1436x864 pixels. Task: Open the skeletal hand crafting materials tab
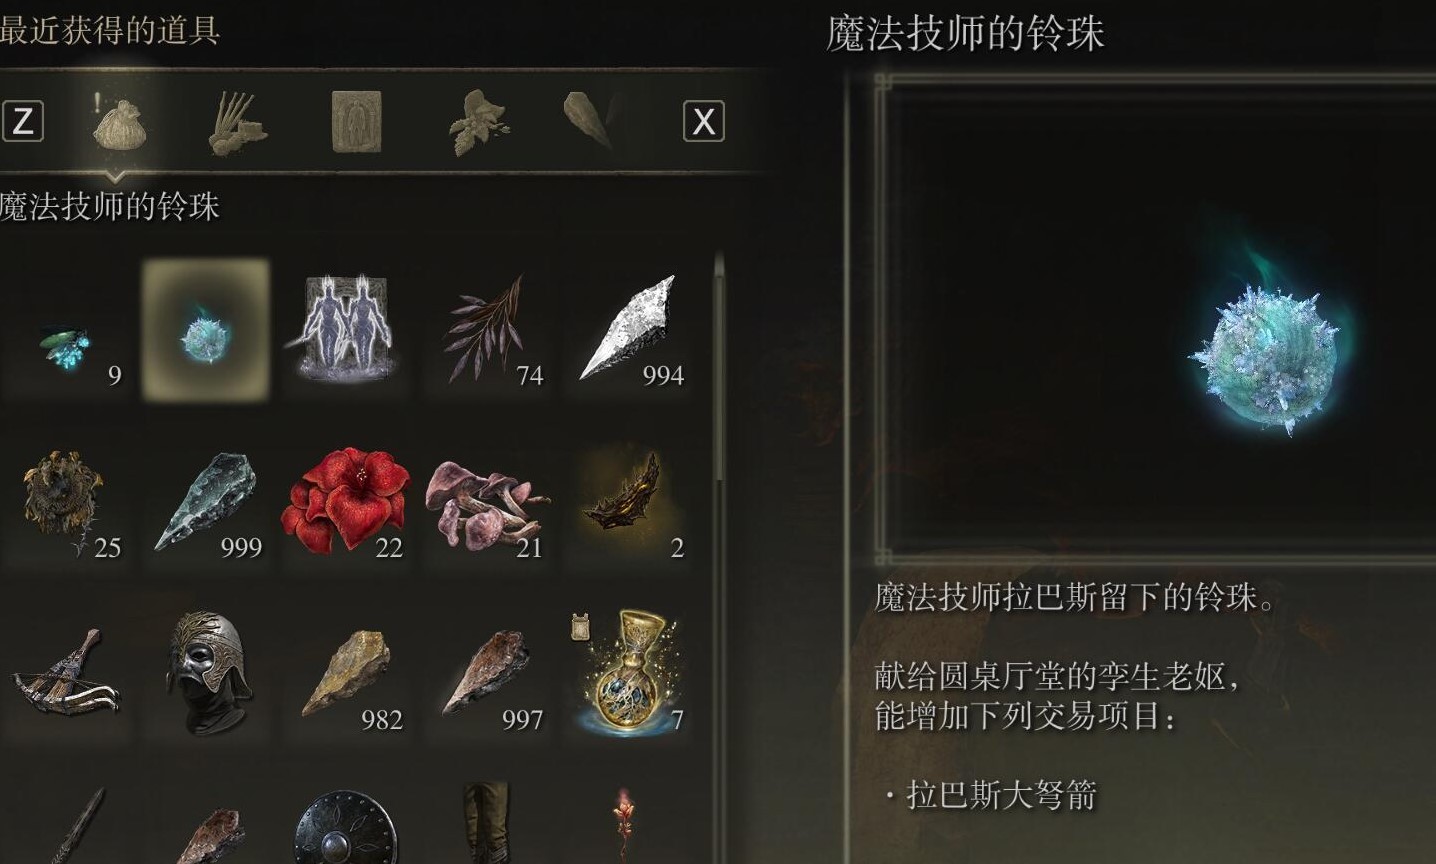point(236,123)
